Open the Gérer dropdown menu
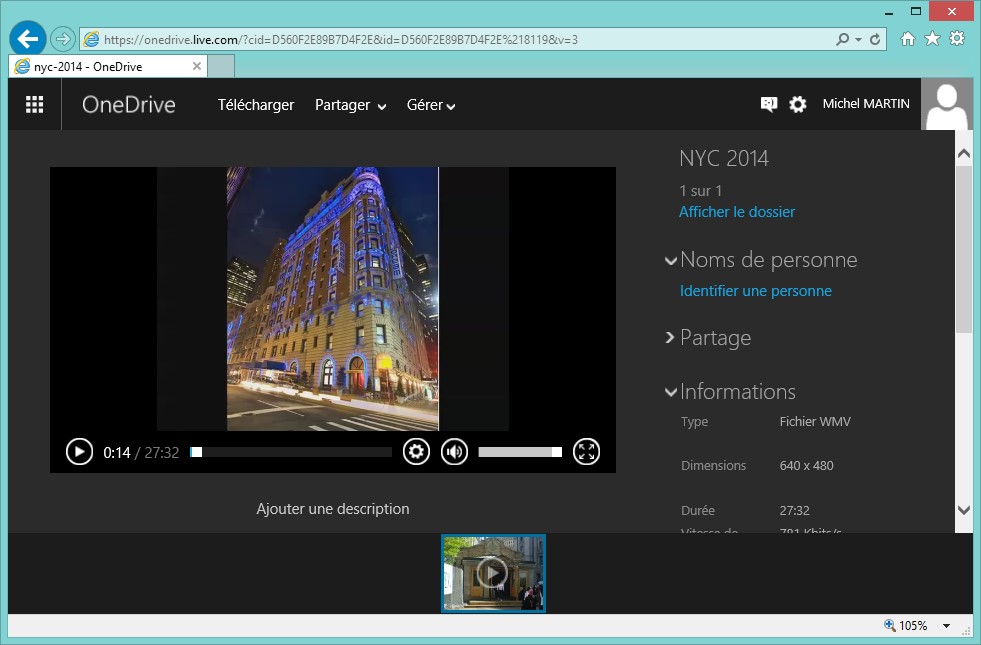981x645 pixels. [x=431, y=105]
